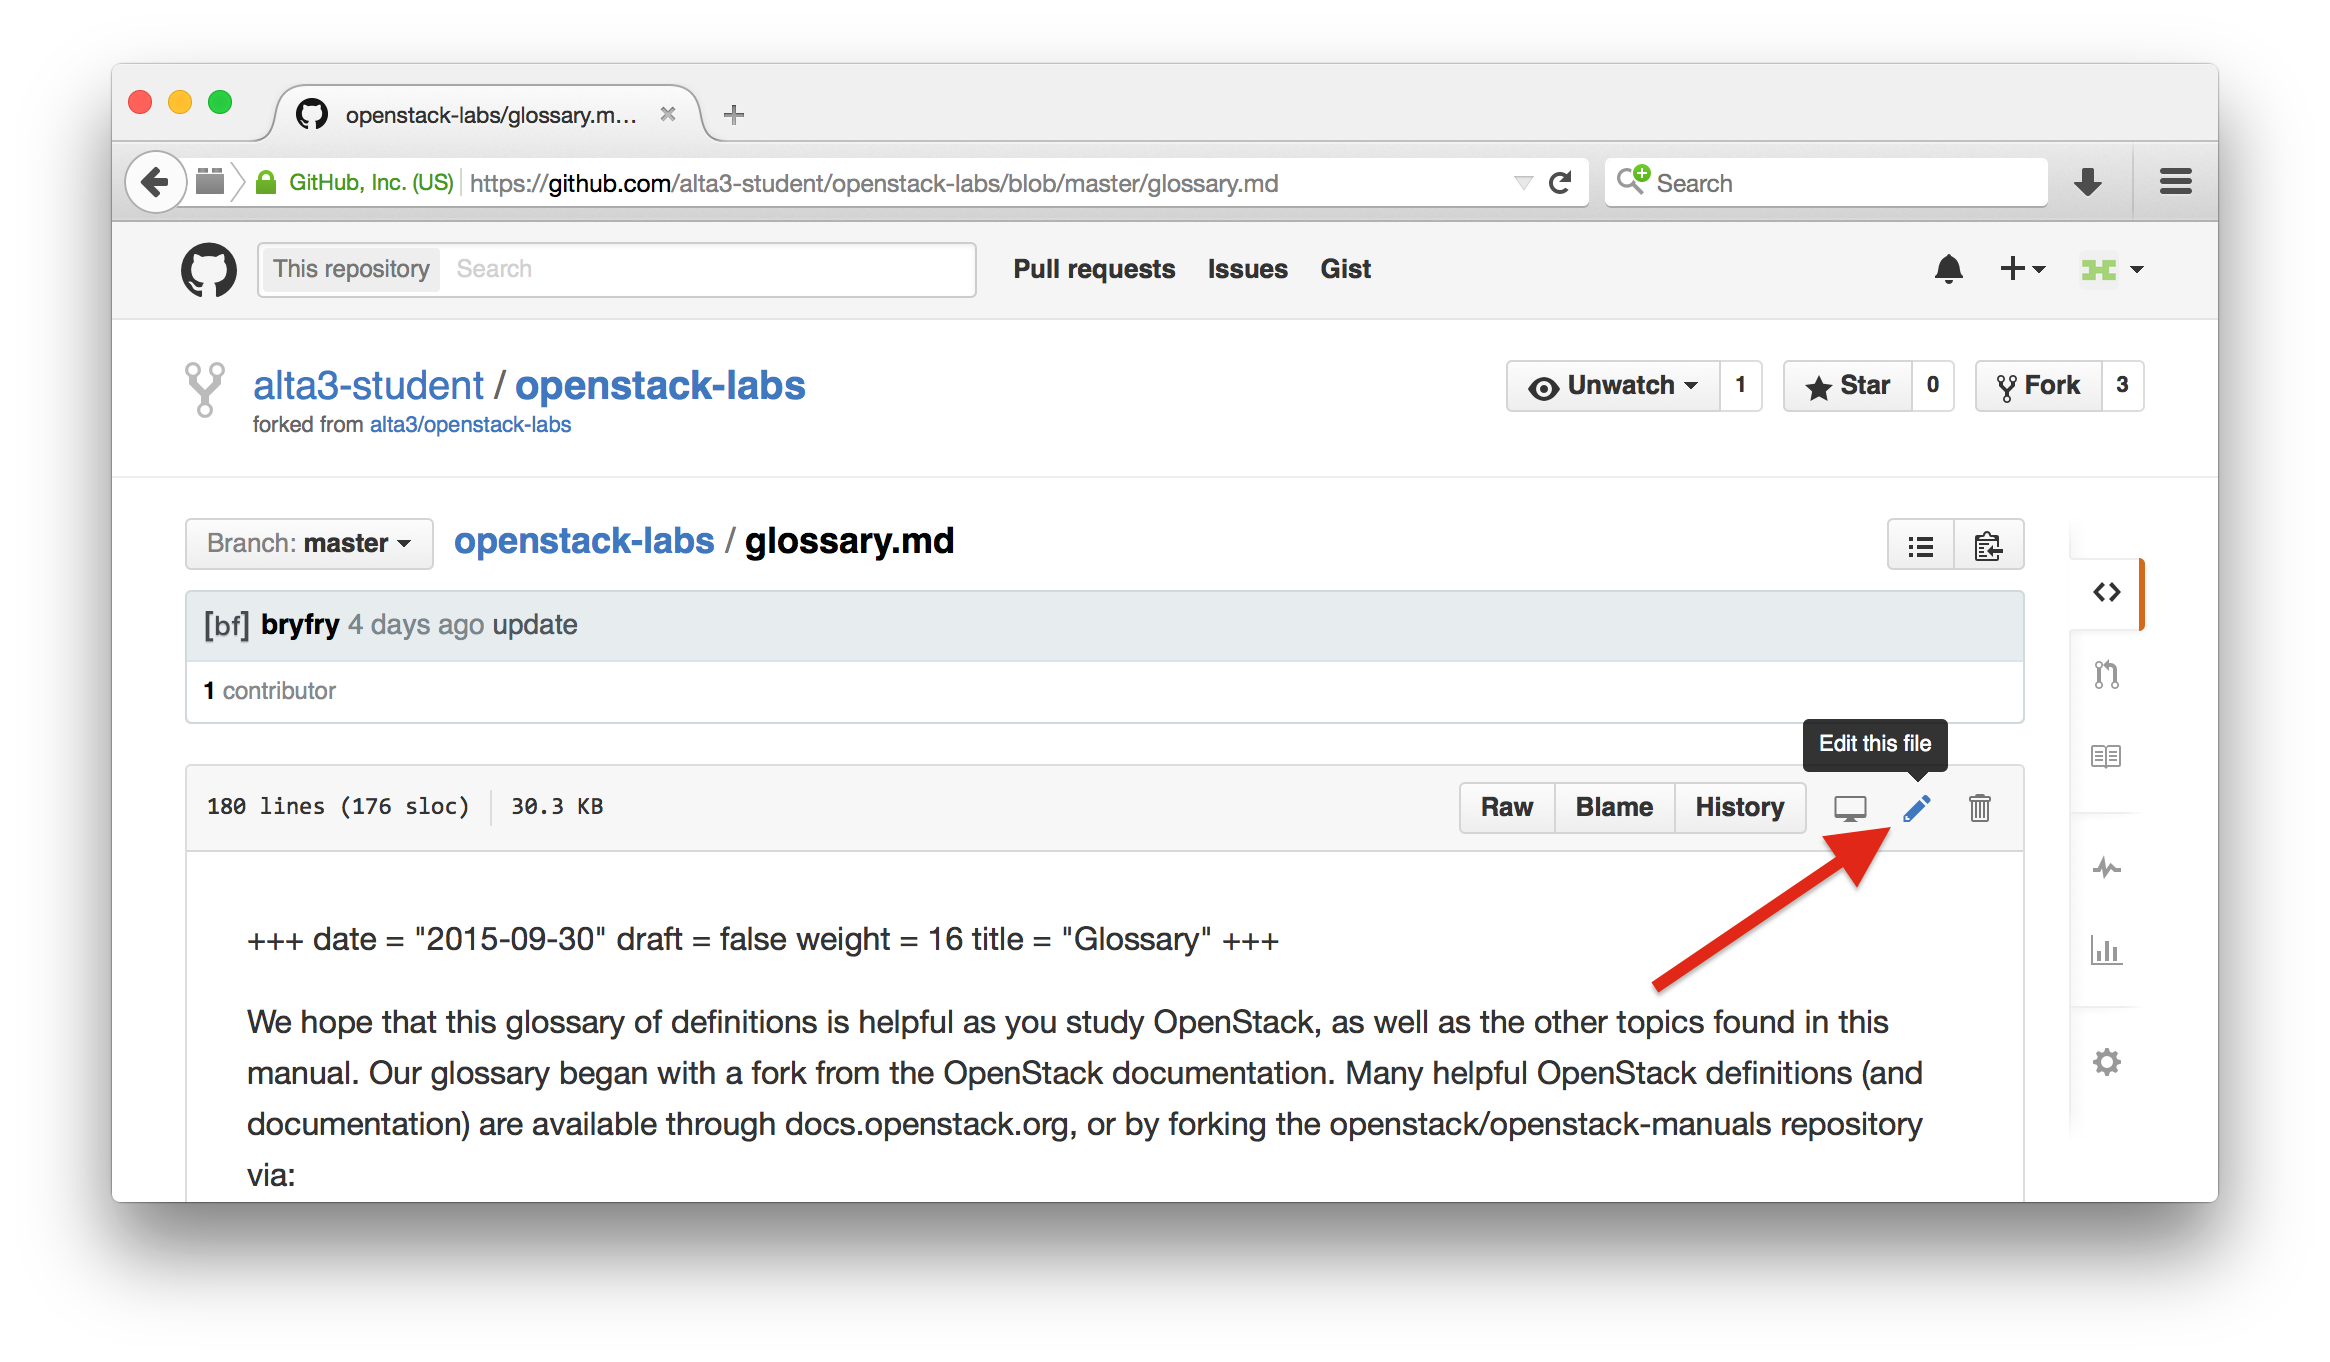Click the alta3/openstack-labs fork link
Image resolution: width=2330 pixels, height=1362 pixels.
click(x=469, y=423)
